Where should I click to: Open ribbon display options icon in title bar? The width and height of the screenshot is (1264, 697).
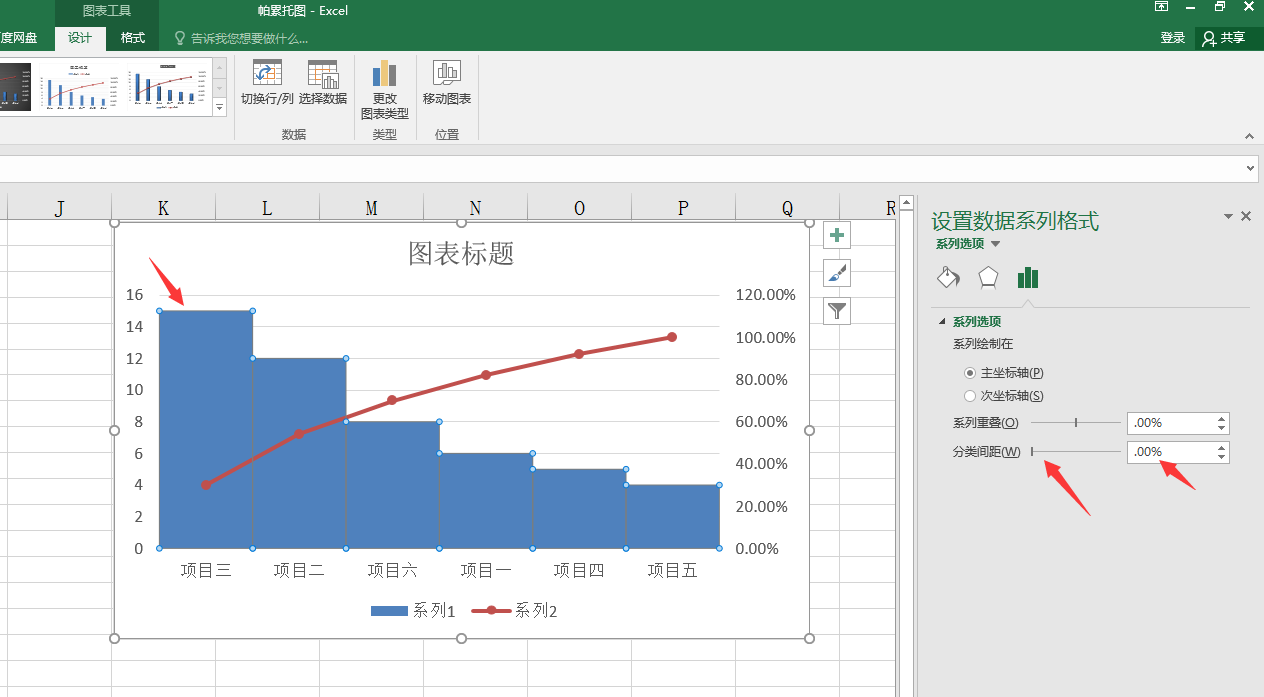click(x=1161, y=7)
